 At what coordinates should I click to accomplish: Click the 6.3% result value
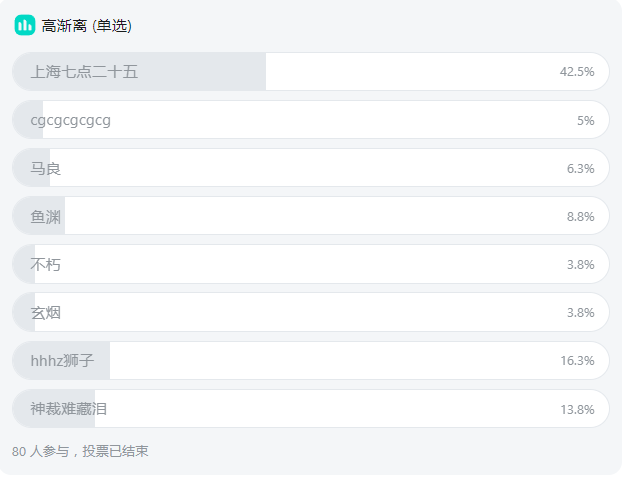point(580,168)
